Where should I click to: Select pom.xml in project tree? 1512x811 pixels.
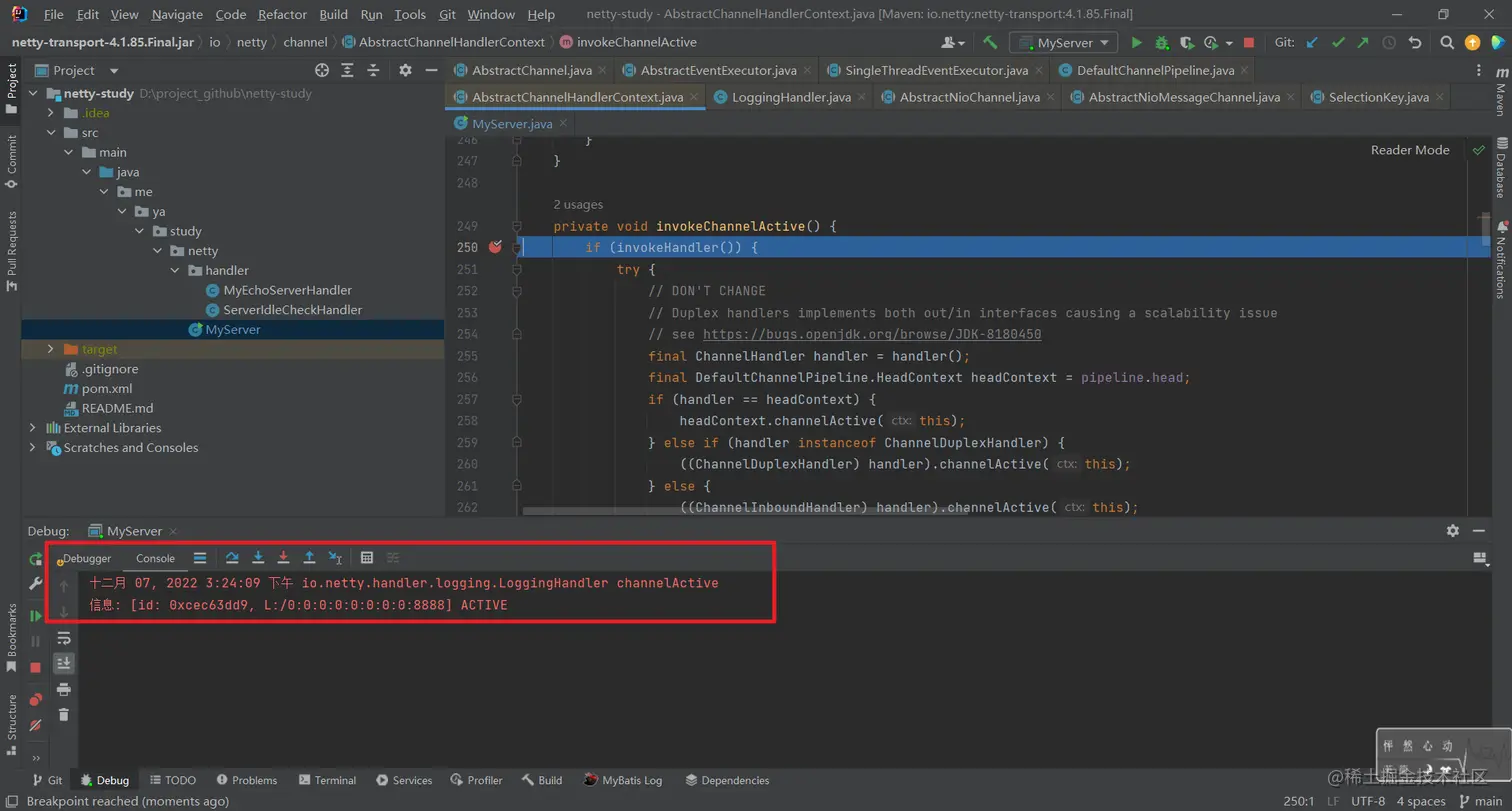(96, 388)
